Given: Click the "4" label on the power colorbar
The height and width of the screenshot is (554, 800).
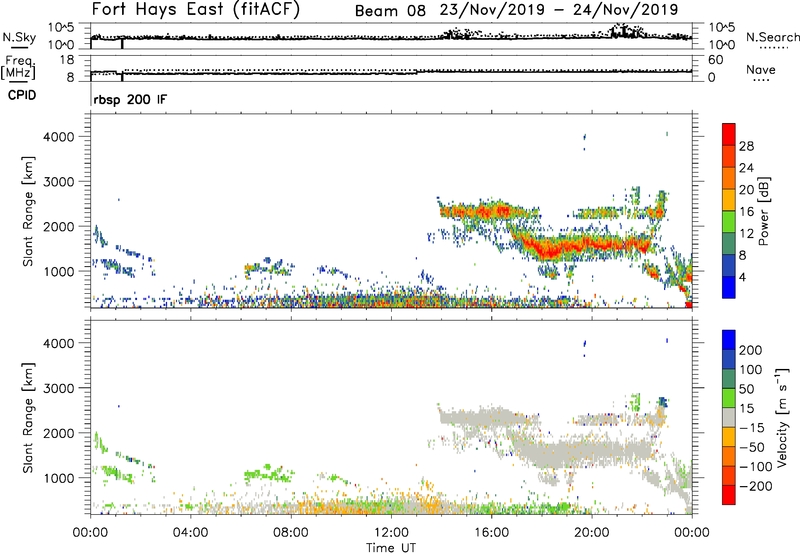Looking at the screenshot, I should click(x=743, y=277).
